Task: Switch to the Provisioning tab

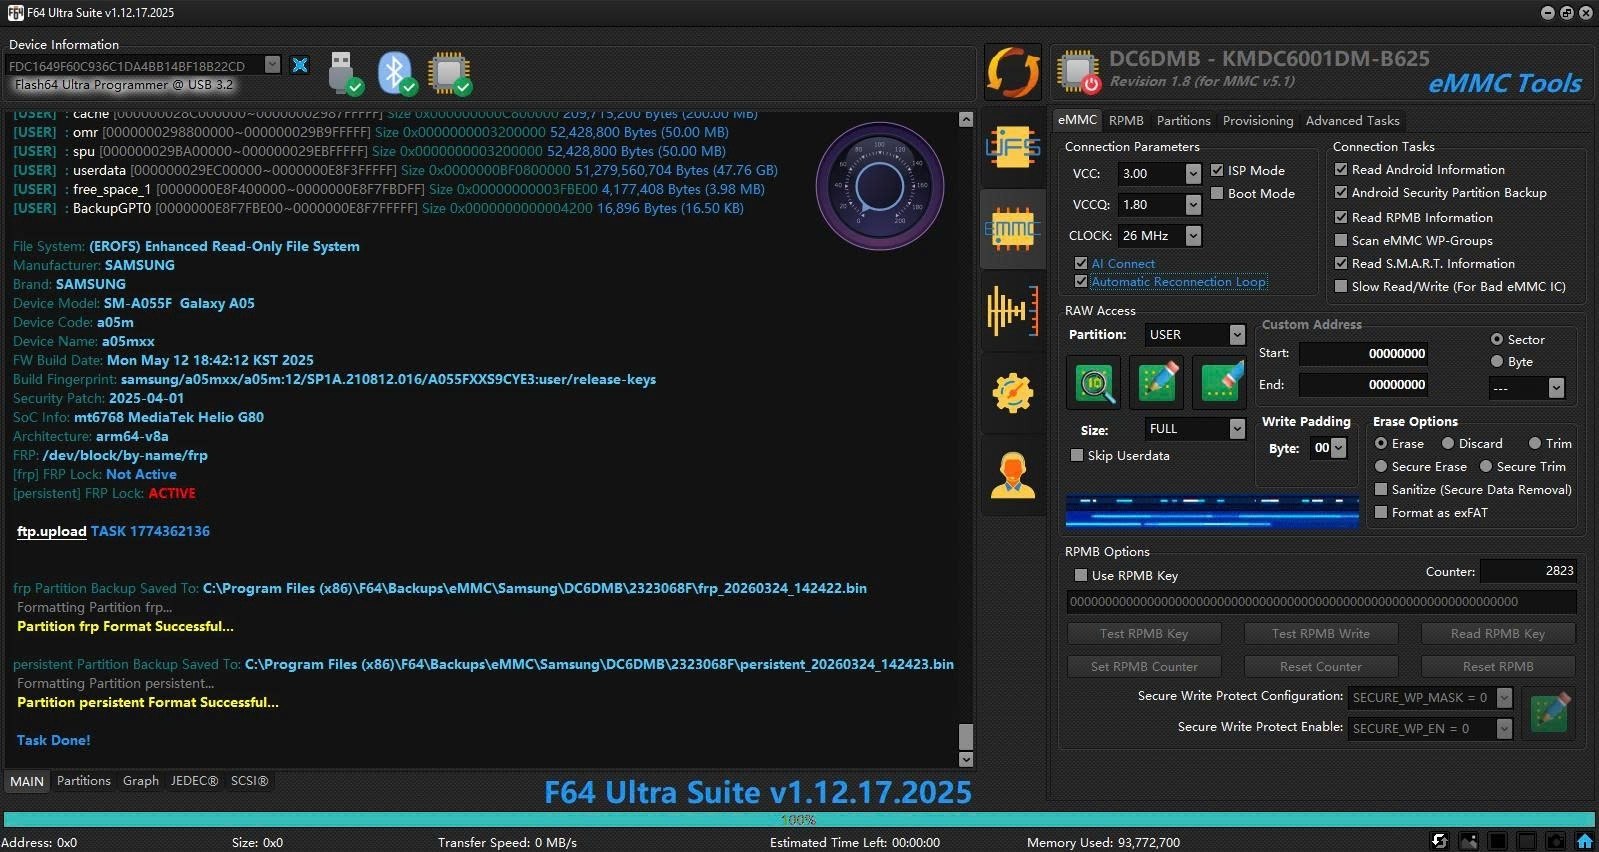Action: (1258, 120)
